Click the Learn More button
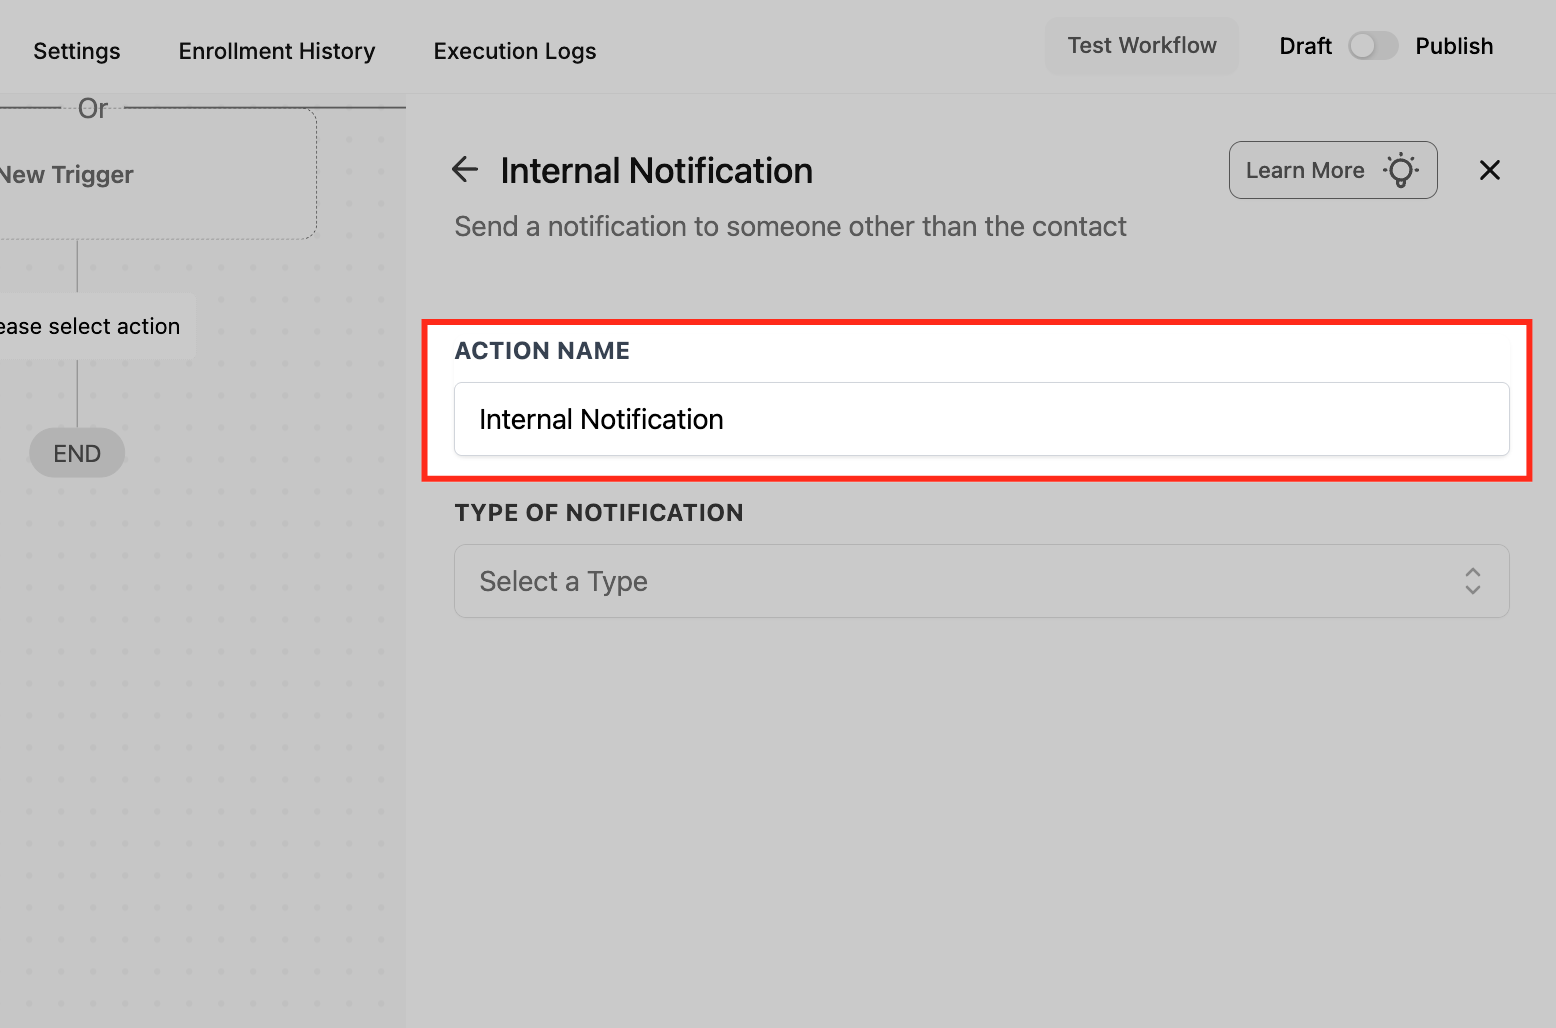Screen dimensions: 1556x1028 coord(1333,170)
